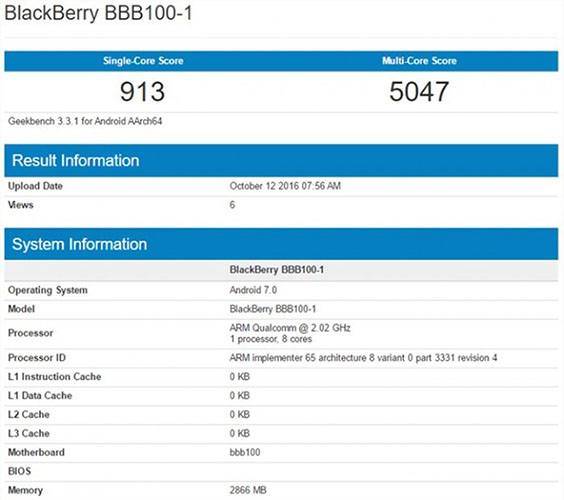This screenshot has height=500, width=564.
Task: Click the Operating System value Android 7.0
Action: pos(253,290)
